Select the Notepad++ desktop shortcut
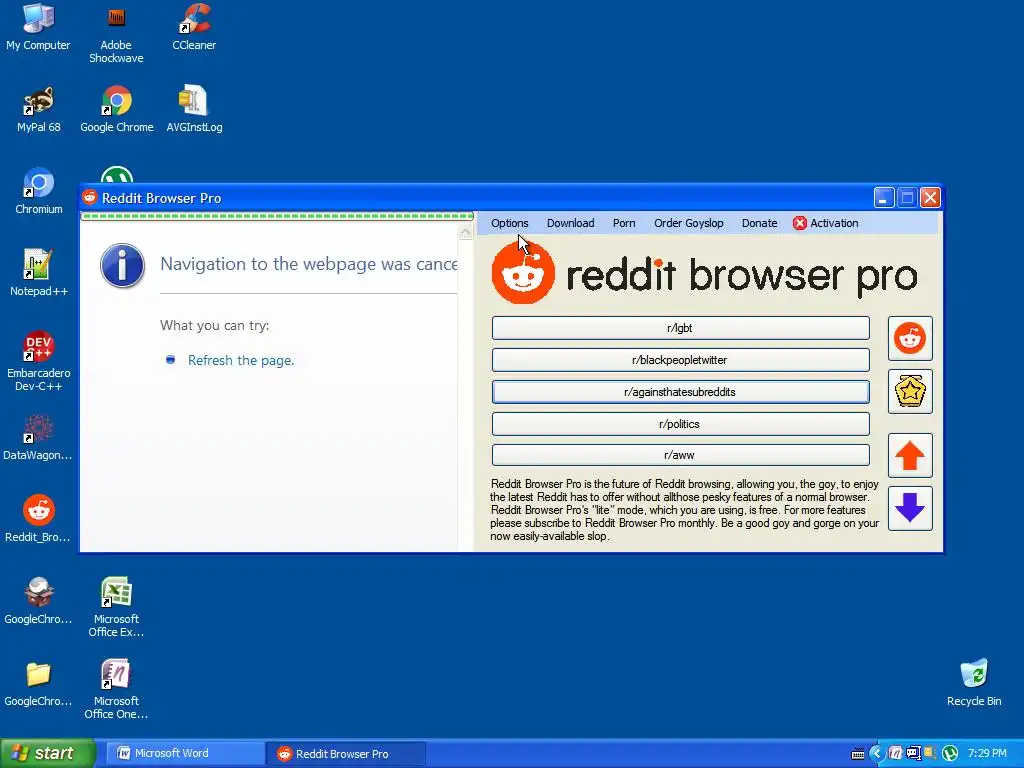Image resolution: width=1024 pixels, height=768 pixels. (39, 274)
